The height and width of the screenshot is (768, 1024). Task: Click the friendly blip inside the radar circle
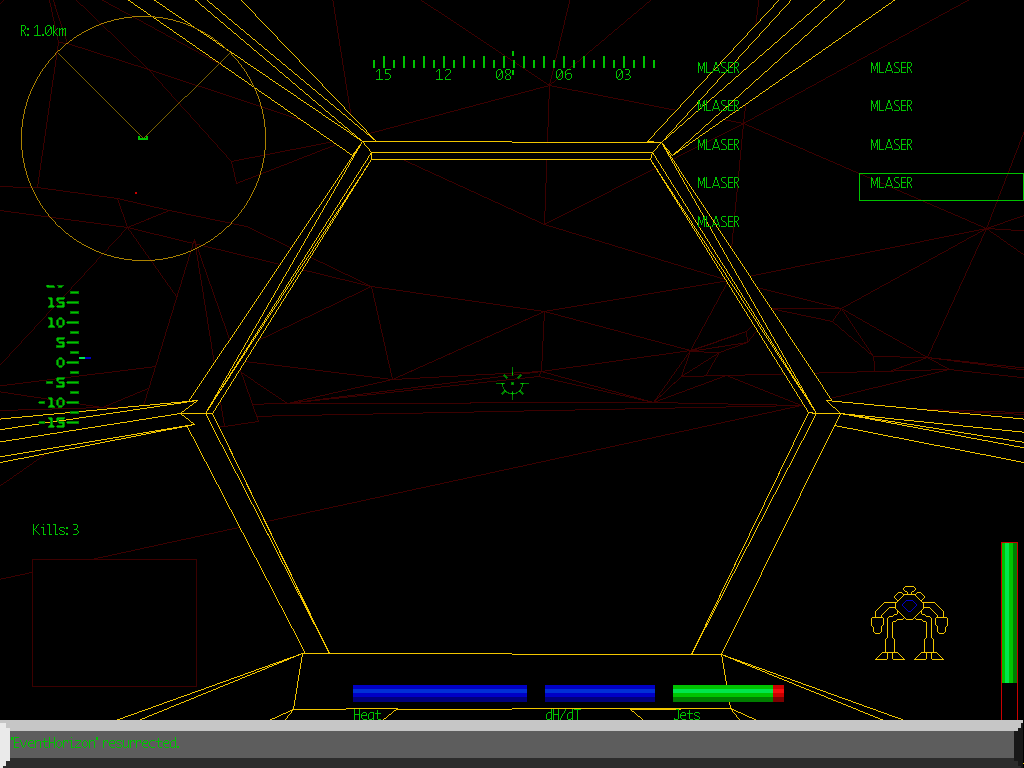click(x=142, y=136)
